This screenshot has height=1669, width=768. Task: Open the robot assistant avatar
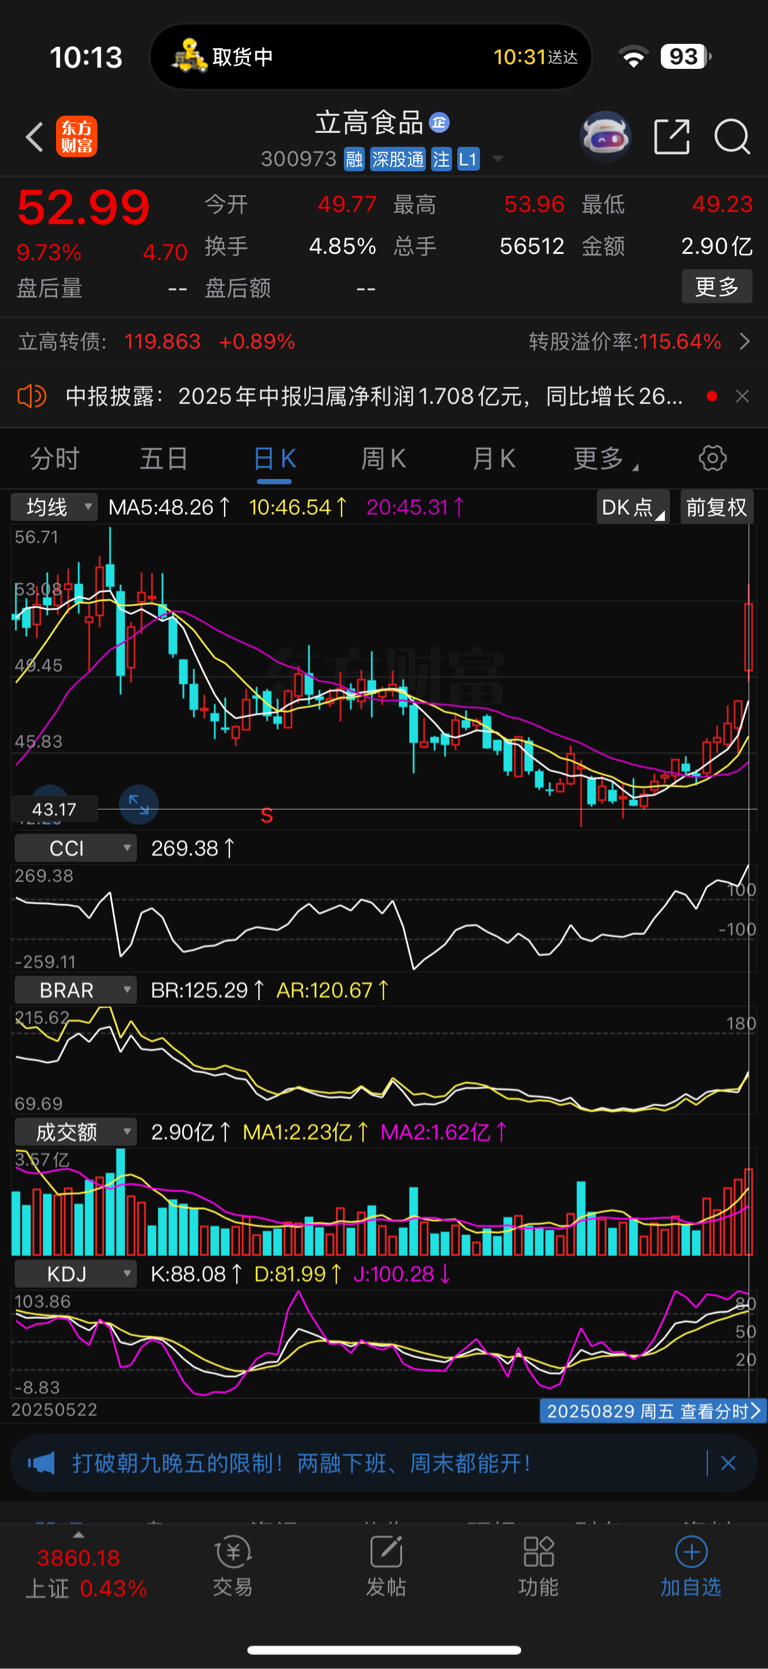coord(606,136)
